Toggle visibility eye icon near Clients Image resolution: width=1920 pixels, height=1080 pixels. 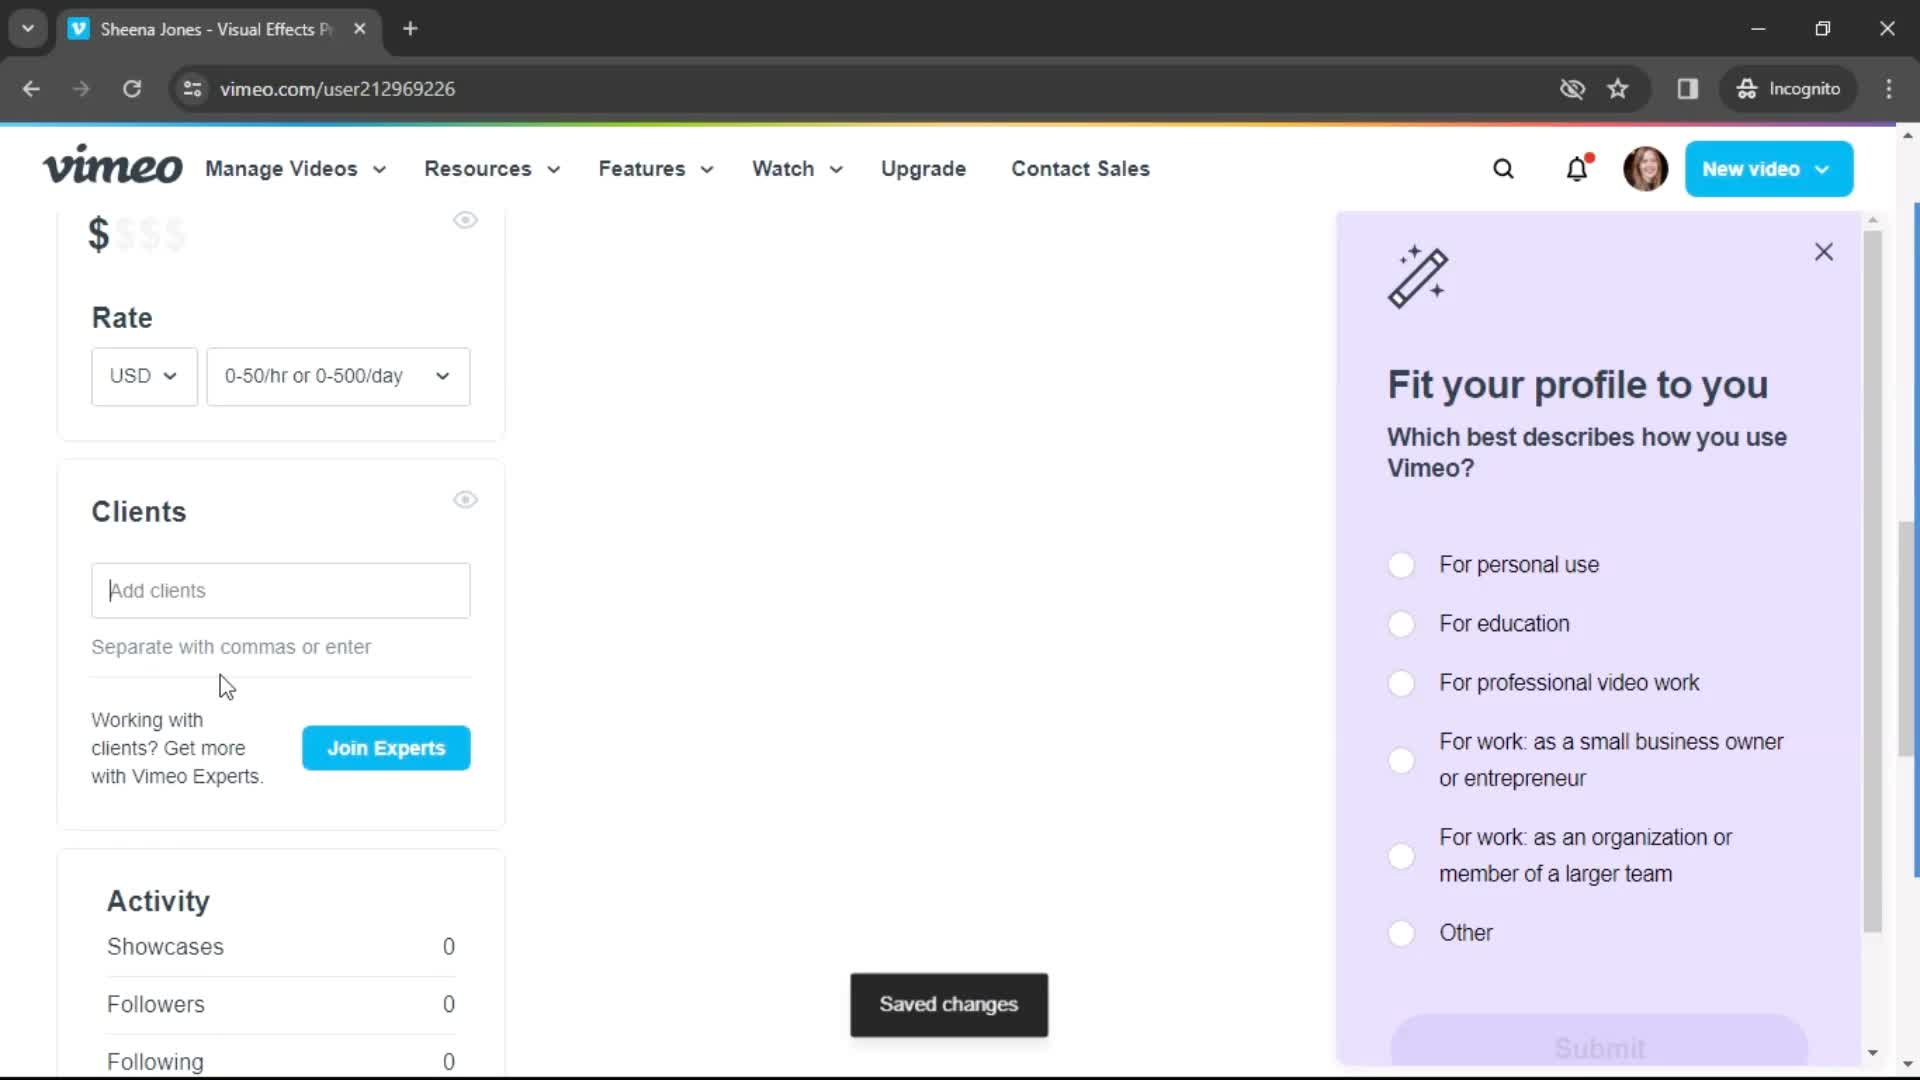click(464, 498)
